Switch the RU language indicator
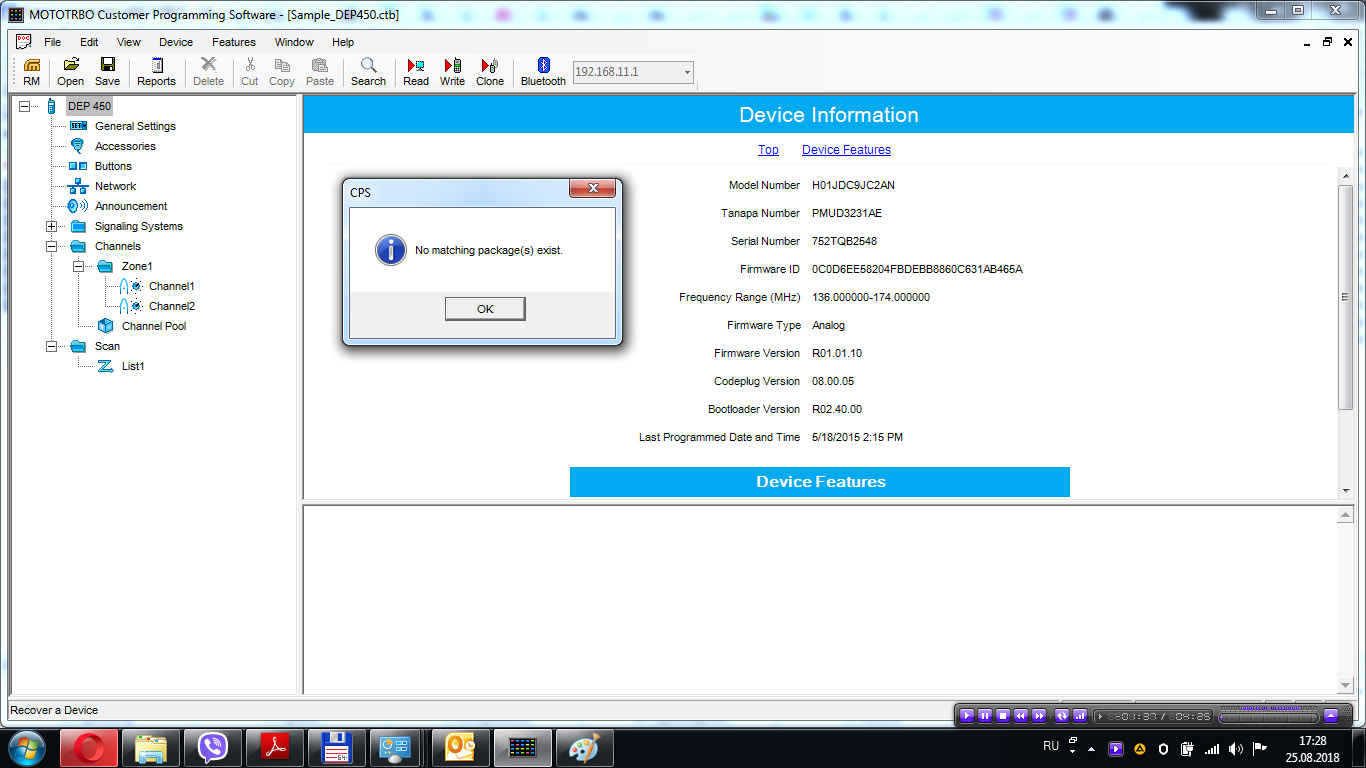 pyautogui.click(x=1051, y=746)
